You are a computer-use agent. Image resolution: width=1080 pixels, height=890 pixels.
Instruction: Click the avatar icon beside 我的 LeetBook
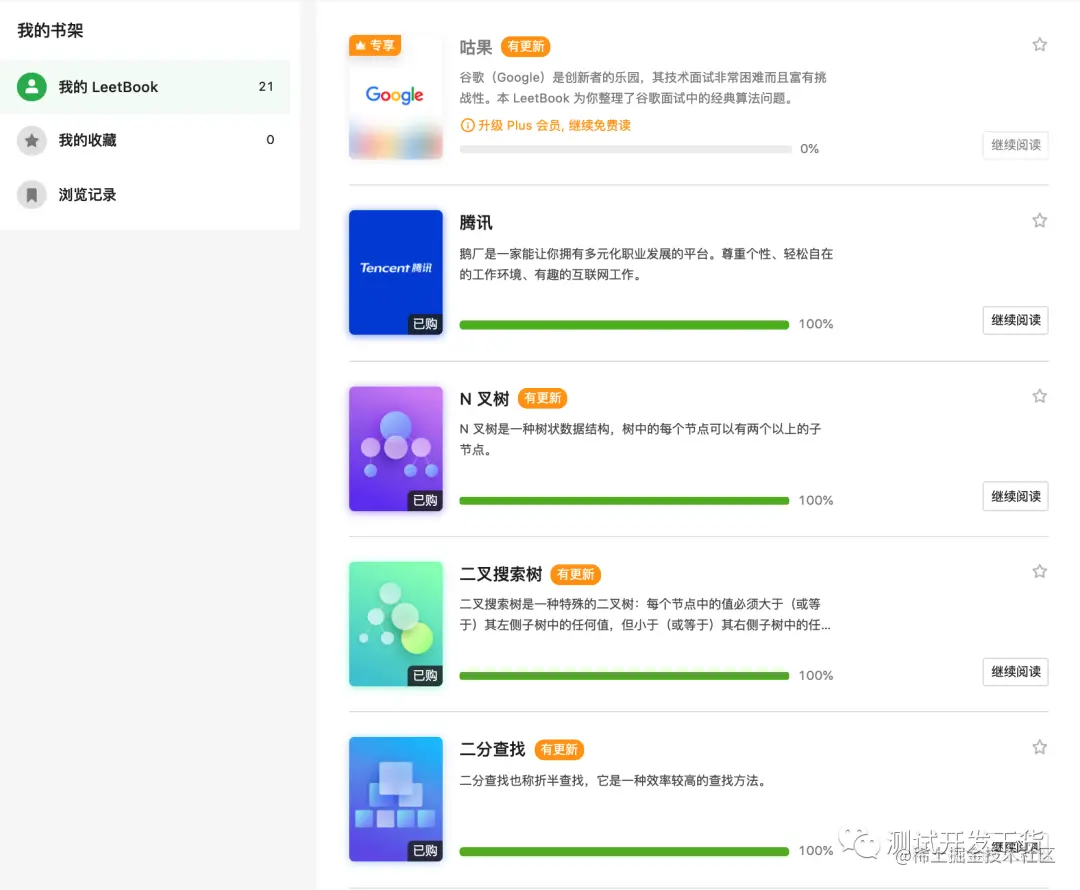[31, 87]
